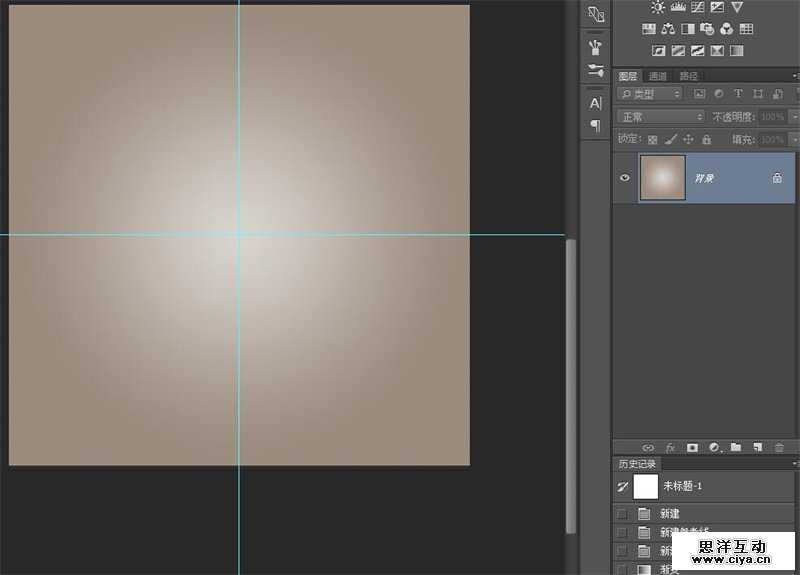Screen dimensions: 800x575
Task: Click the add layer style fx icon
Action: pos(670,447)
